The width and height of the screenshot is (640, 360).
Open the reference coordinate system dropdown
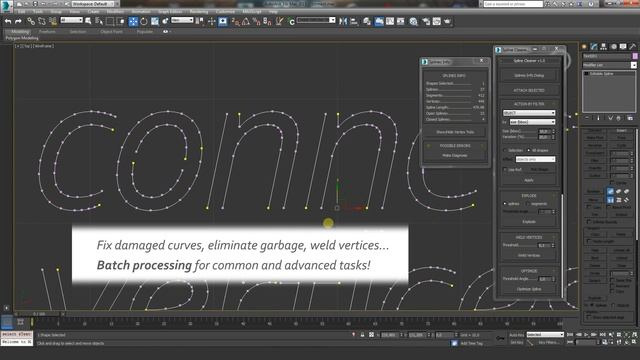tap(182, 20)
